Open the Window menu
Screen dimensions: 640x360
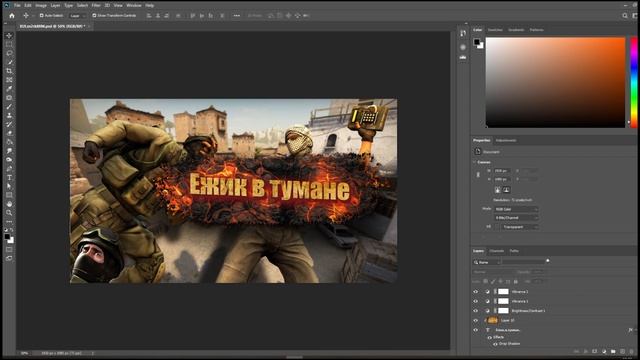(133, 5)
